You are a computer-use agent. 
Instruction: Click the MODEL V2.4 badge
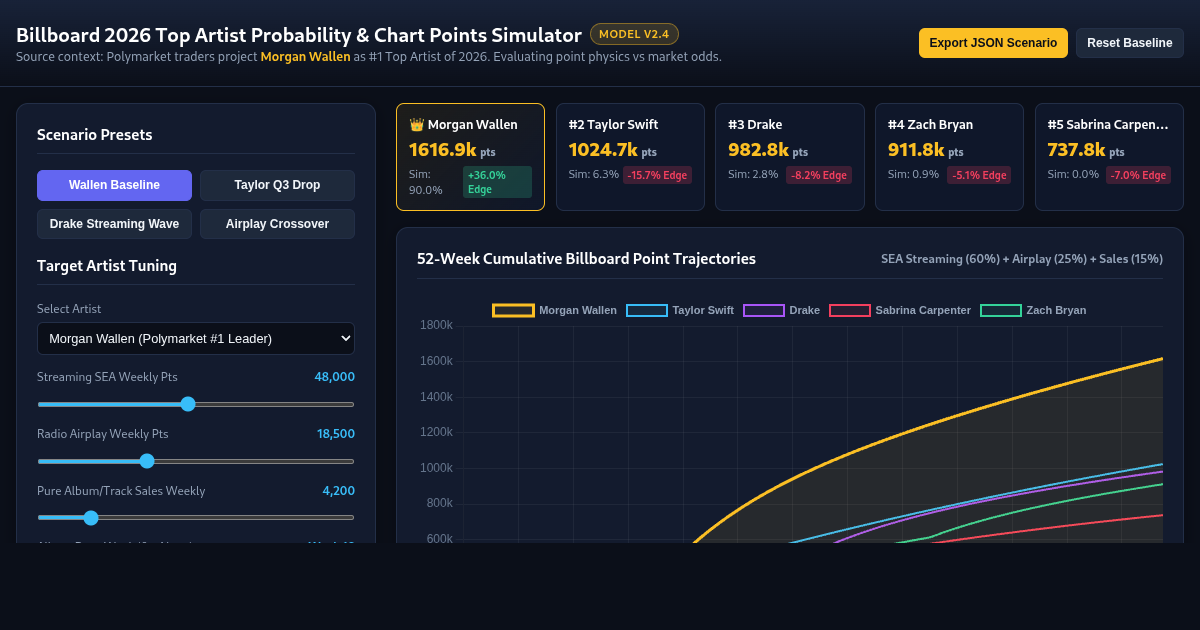click(x=634, y=34)
